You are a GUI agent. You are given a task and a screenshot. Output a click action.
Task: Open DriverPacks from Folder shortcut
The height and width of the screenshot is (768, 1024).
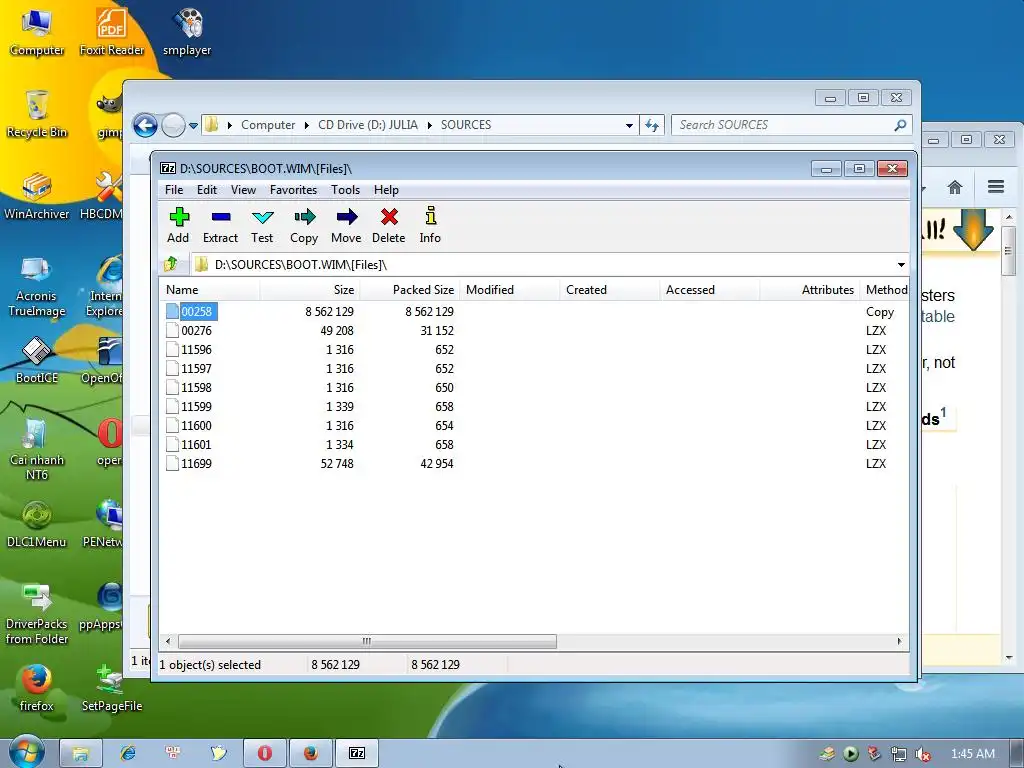(37, 614)
